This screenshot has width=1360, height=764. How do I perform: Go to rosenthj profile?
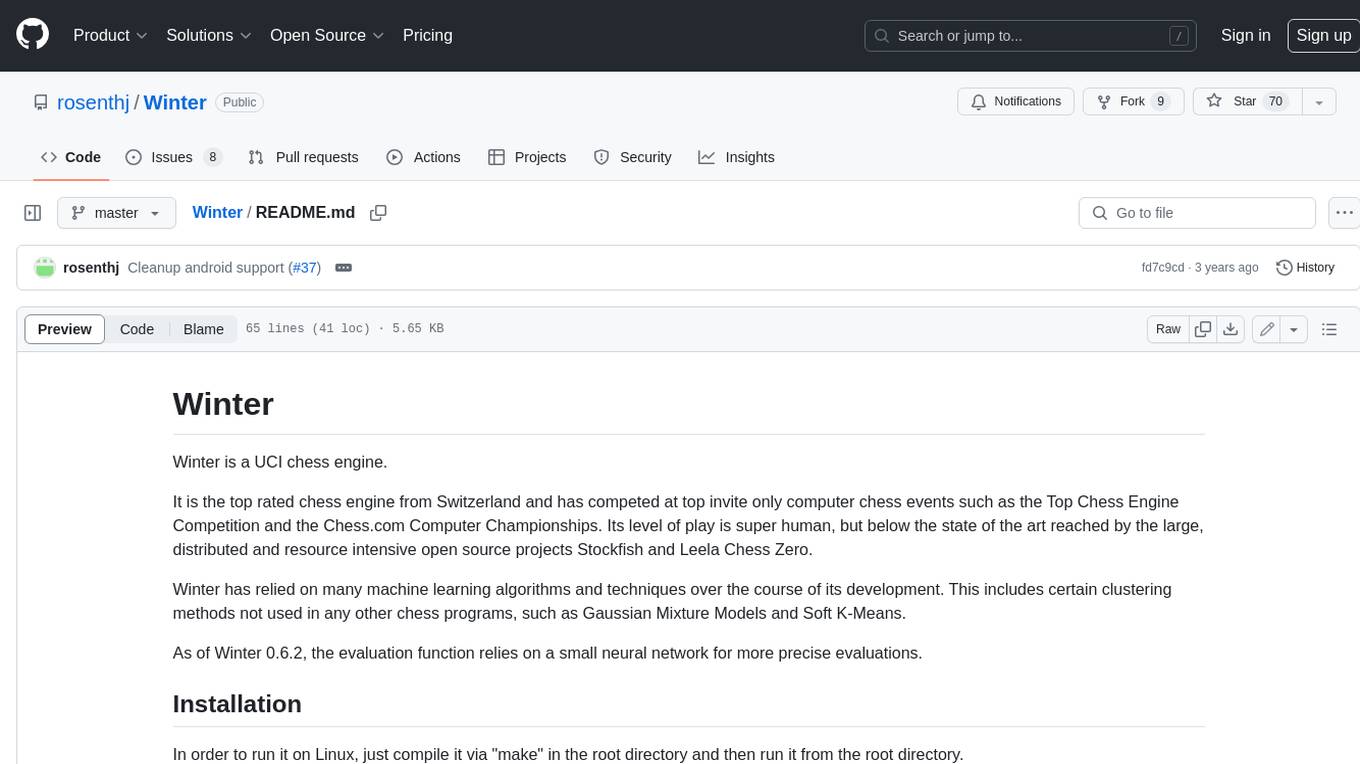pyautogui.click(x=93, y=102)
